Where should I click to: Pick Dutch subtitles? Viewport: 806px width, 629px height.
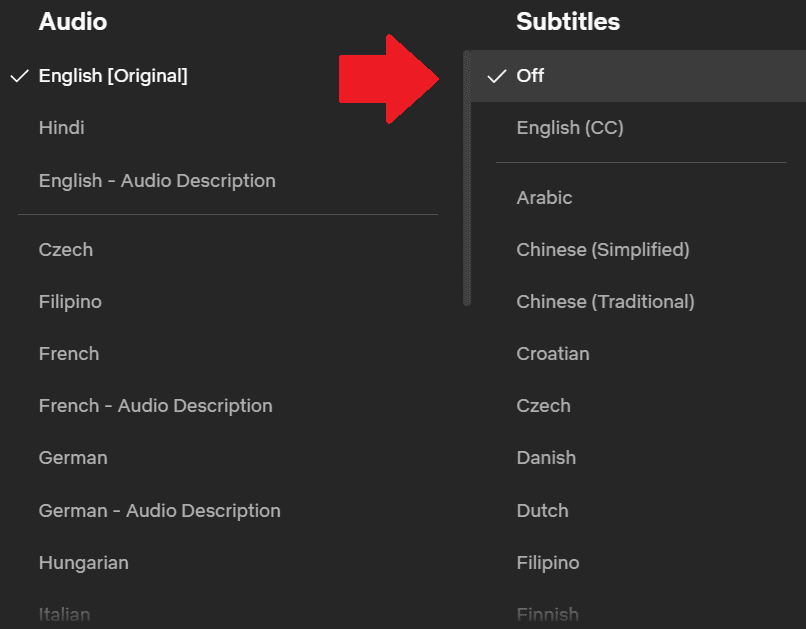[x=543, y=511]
